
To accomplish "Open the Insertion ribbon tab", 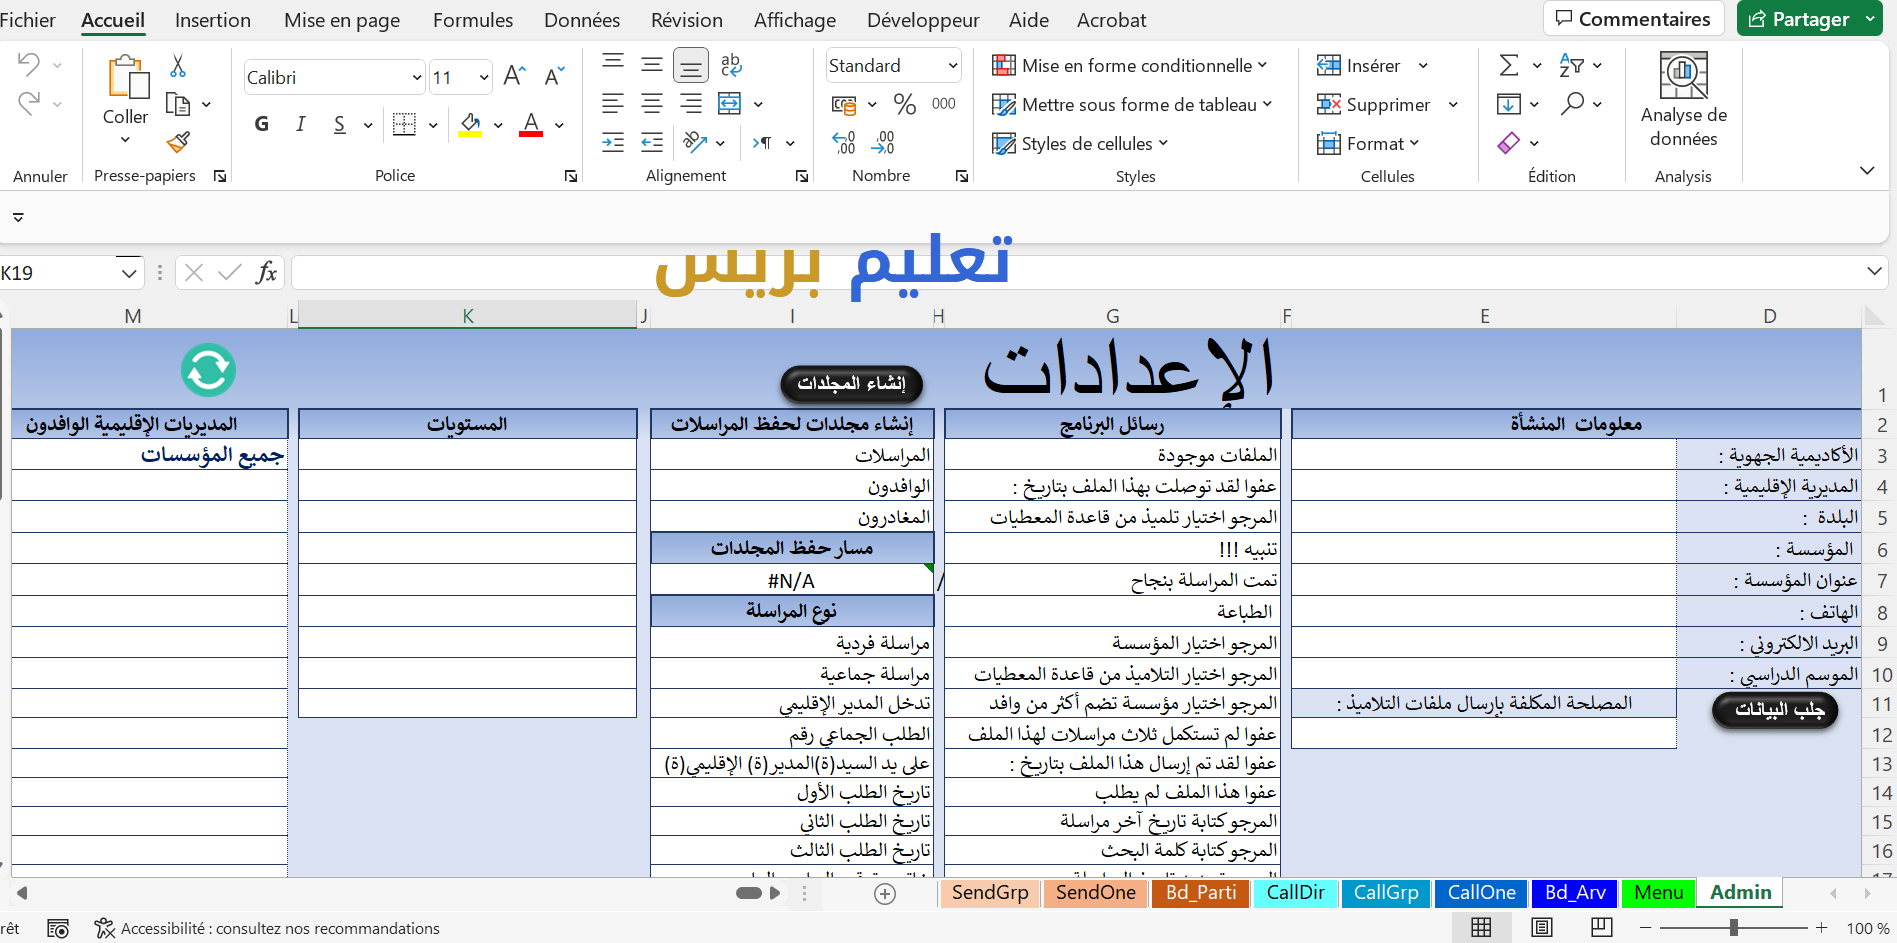I will point(213,20).
